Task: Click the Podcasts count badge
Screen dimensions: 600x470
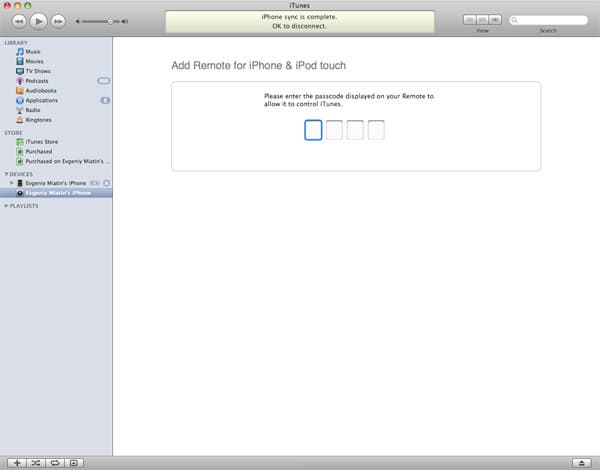Action: pyautogui.click(x=103, y=81)
